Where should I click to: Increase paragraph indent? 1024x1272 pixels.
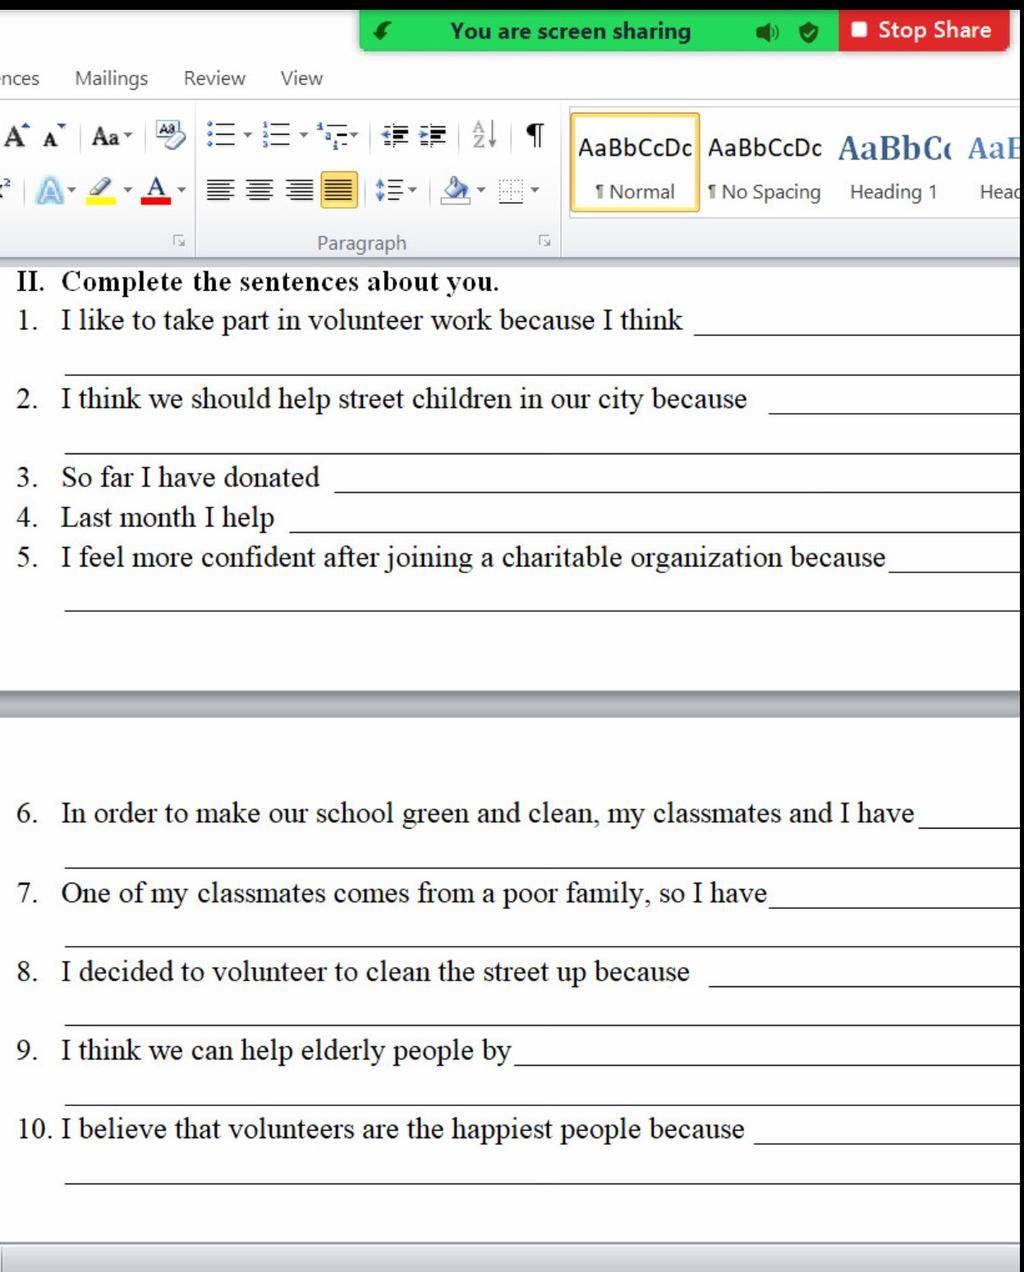tap(433, 135)
